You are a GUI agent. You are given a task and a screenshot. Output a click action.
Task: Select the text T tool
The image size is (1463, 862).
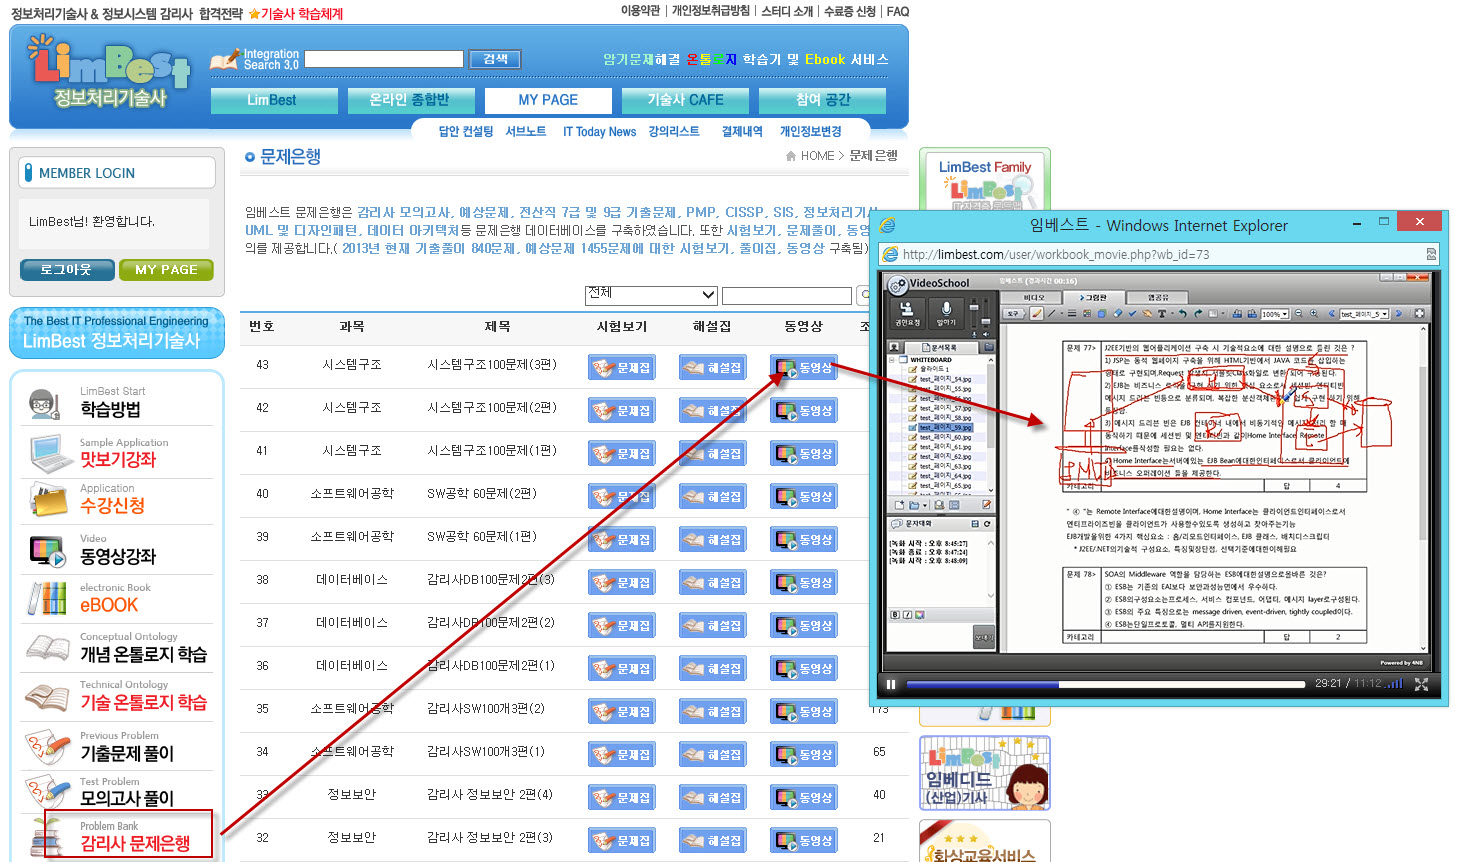(1162, 314)
